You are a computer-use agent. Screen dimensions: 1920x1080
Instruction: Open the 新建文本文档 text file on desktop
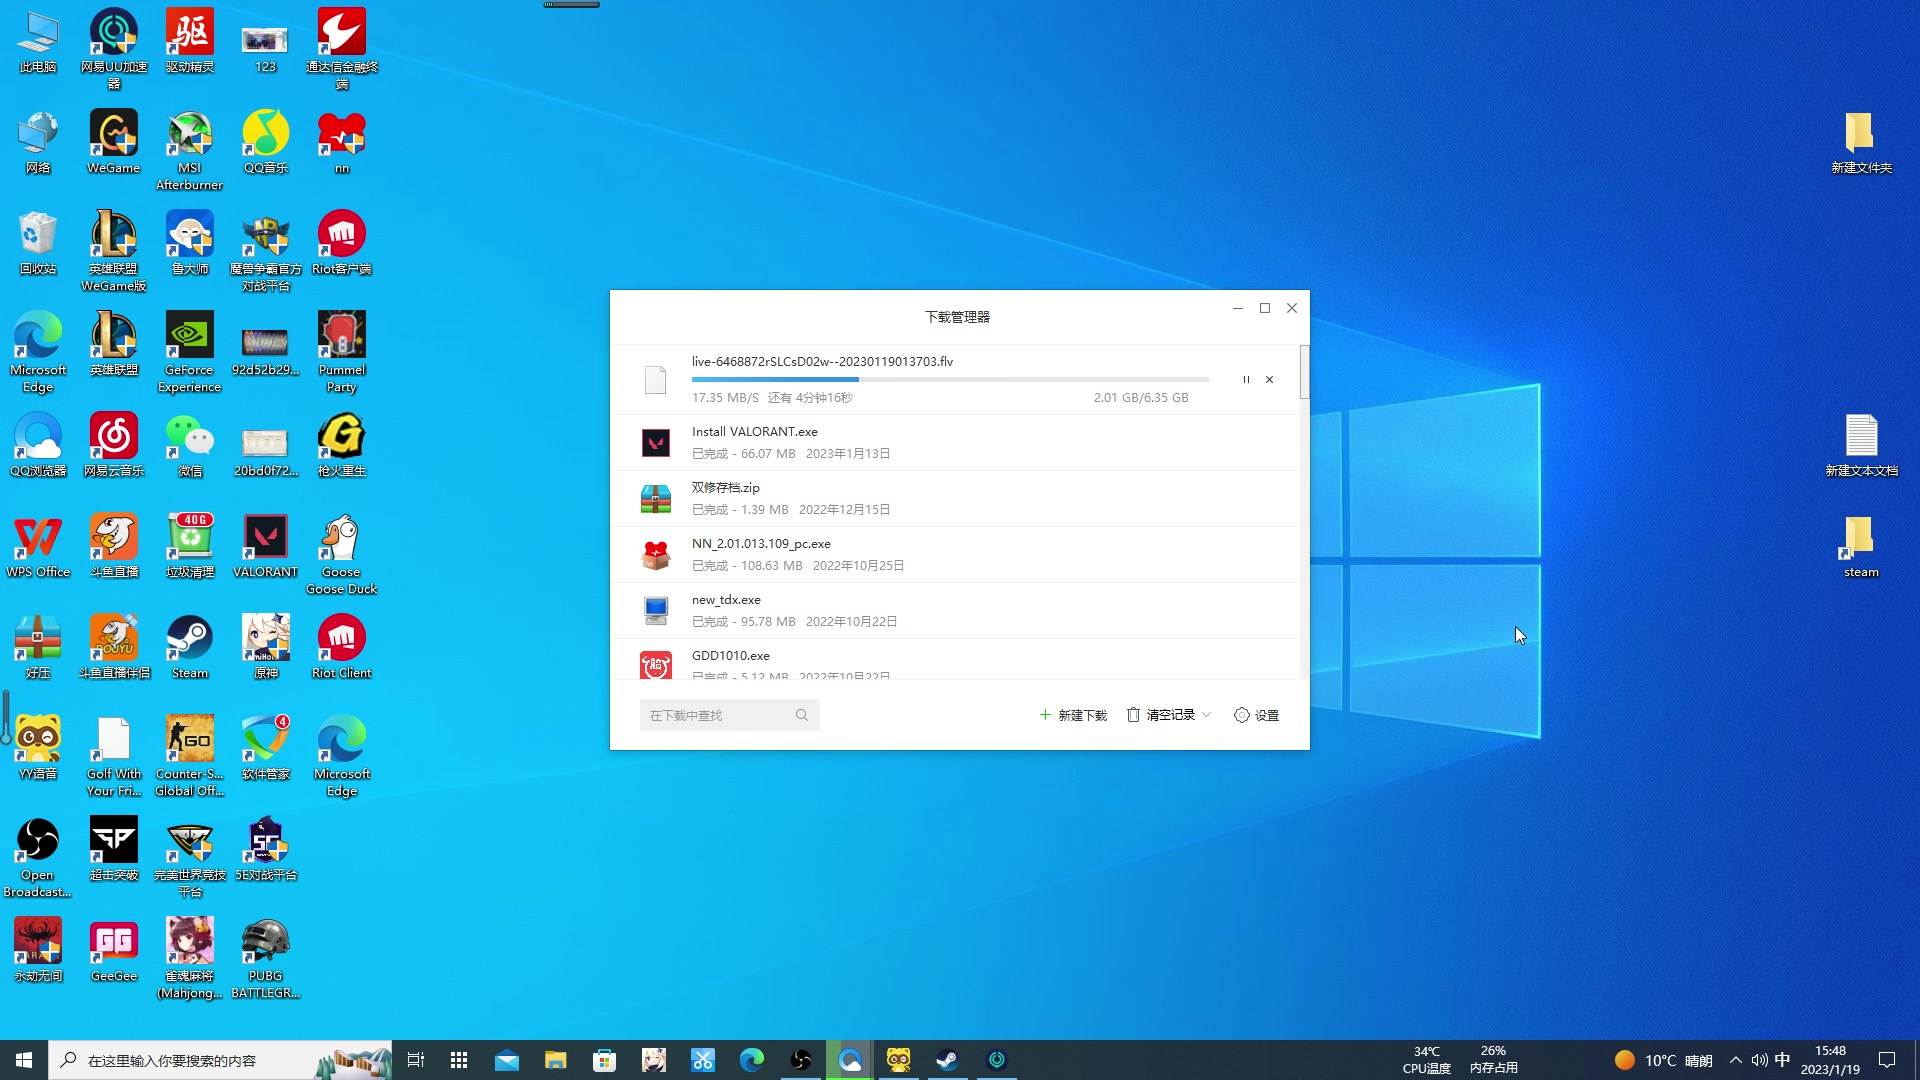tap(1861, 446)
